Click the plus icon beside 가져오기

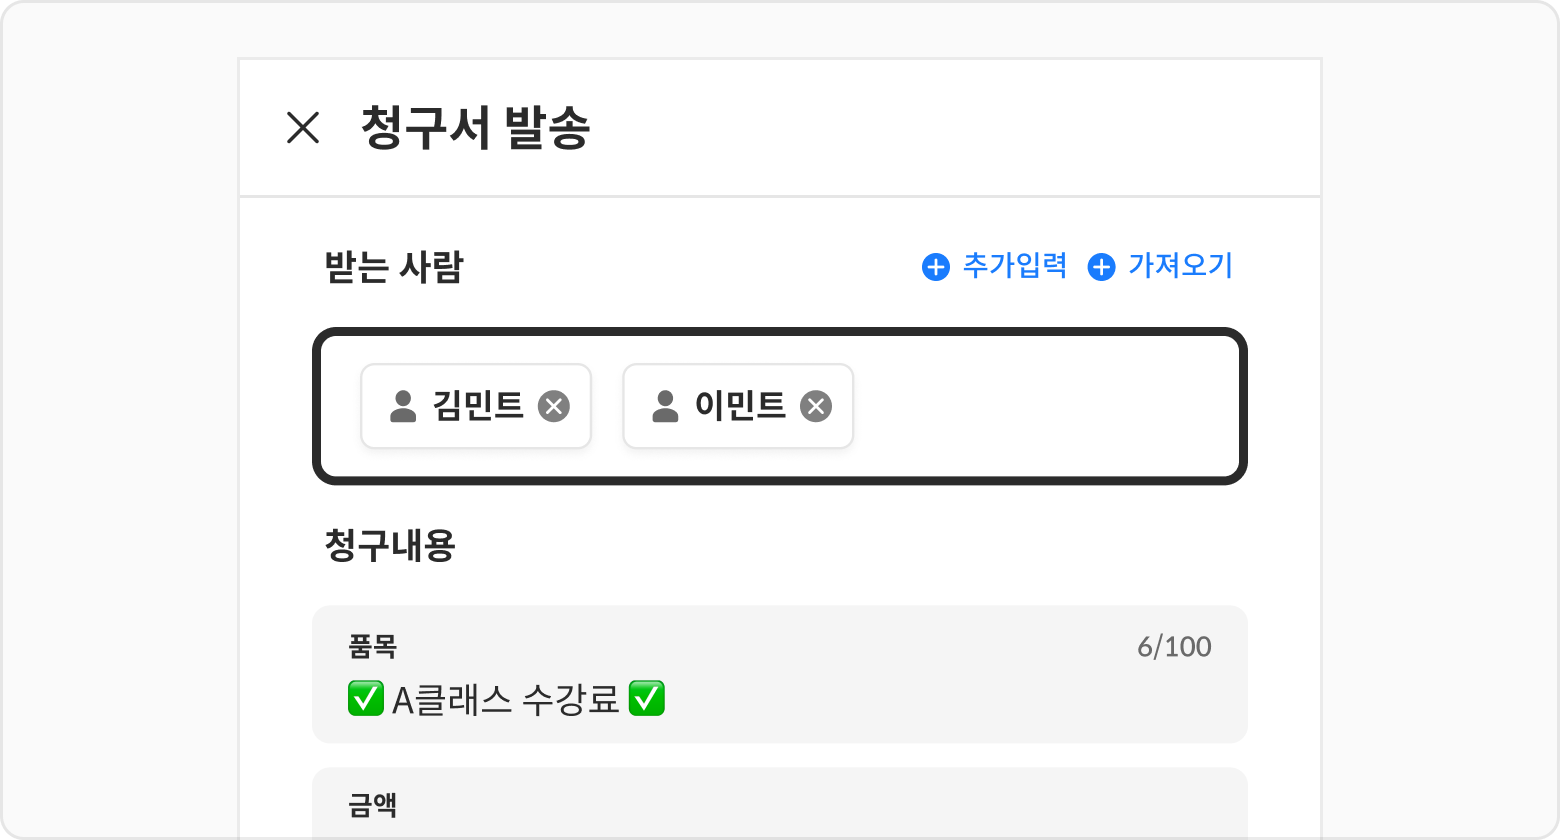tap(1101, 267)
